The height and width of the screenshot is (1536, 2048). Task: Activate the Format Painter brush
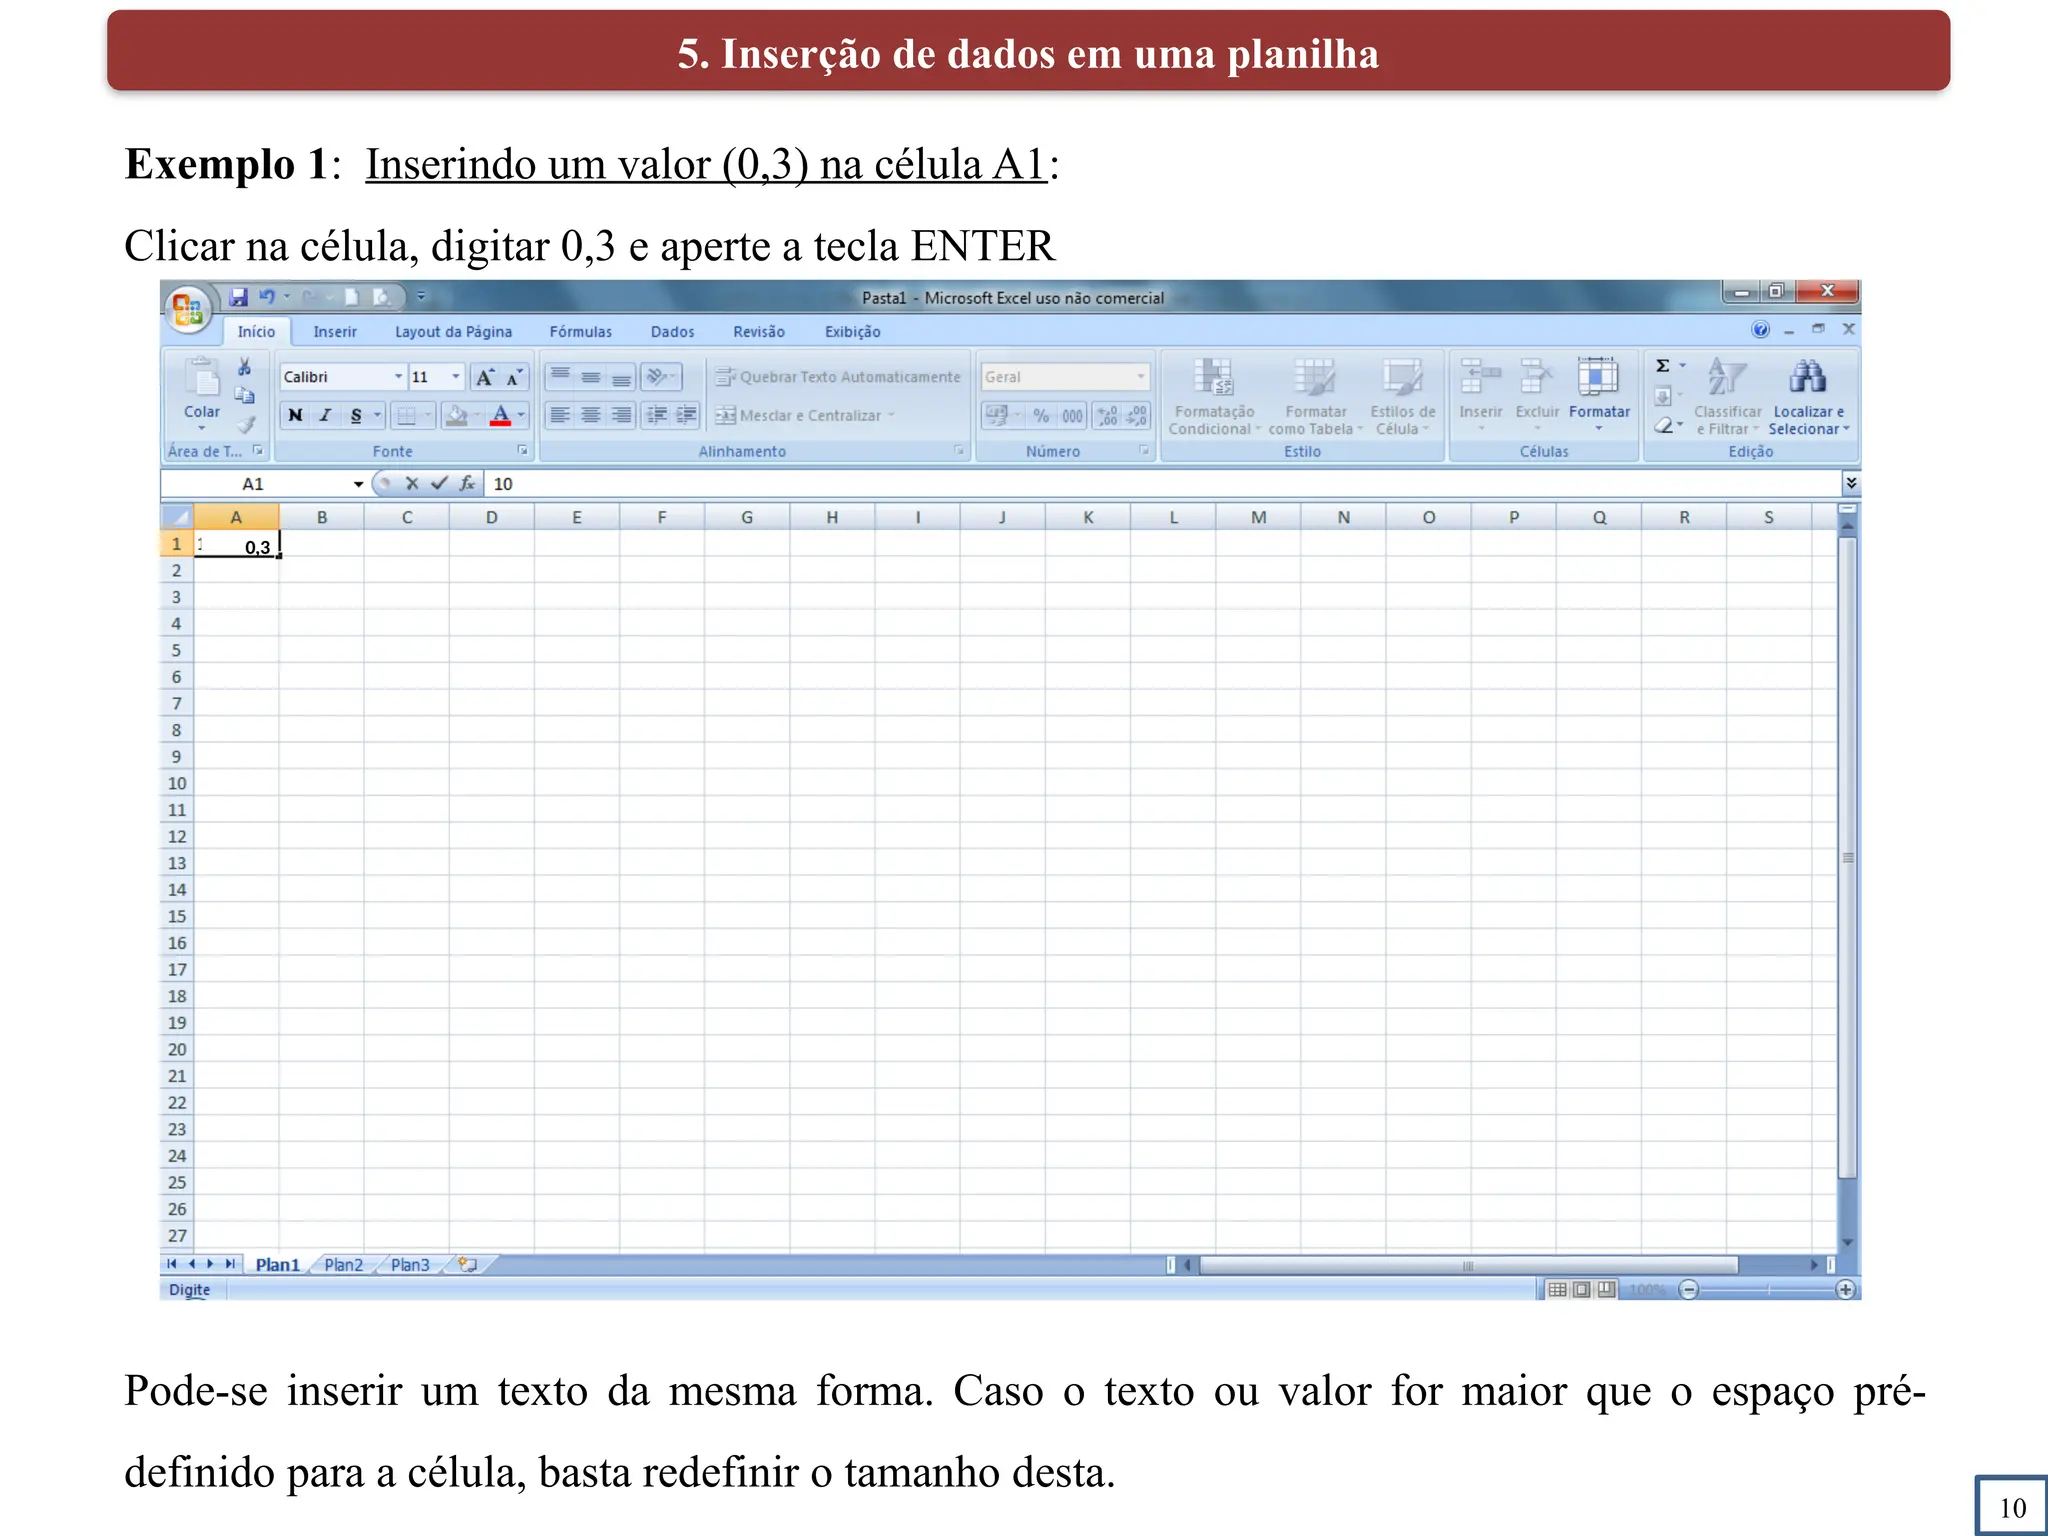pos(245,424)
